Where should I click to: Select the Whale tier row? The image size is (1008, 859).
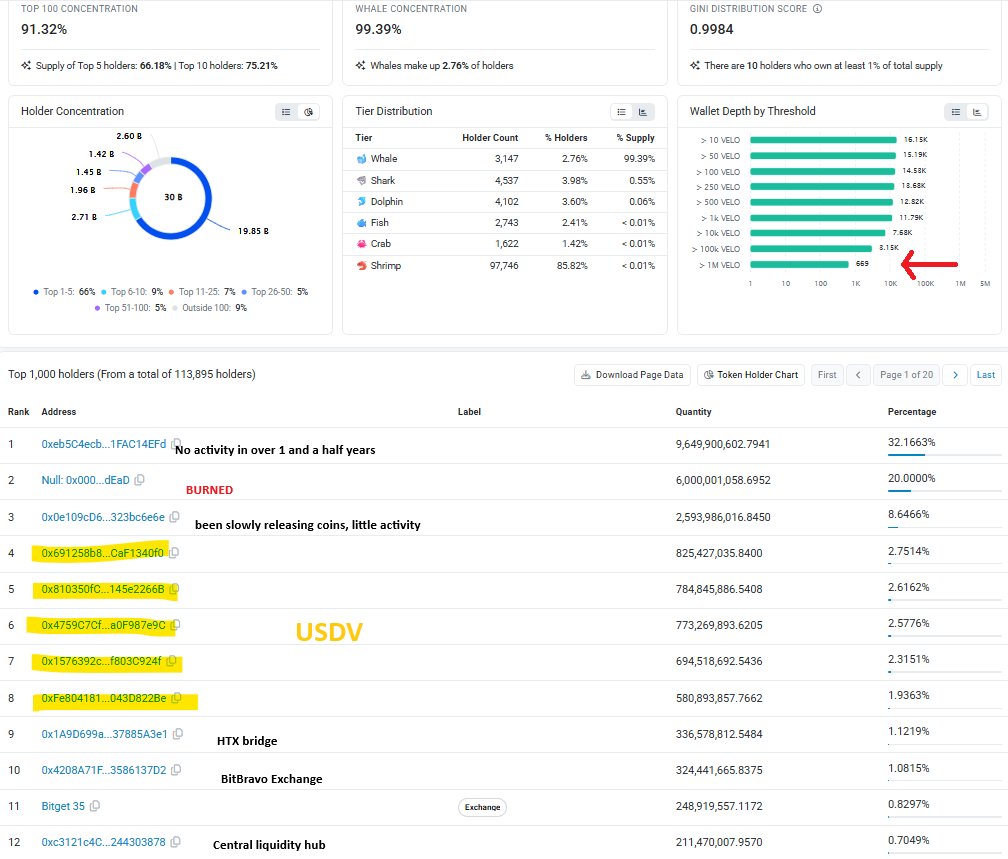click(505, 159)
